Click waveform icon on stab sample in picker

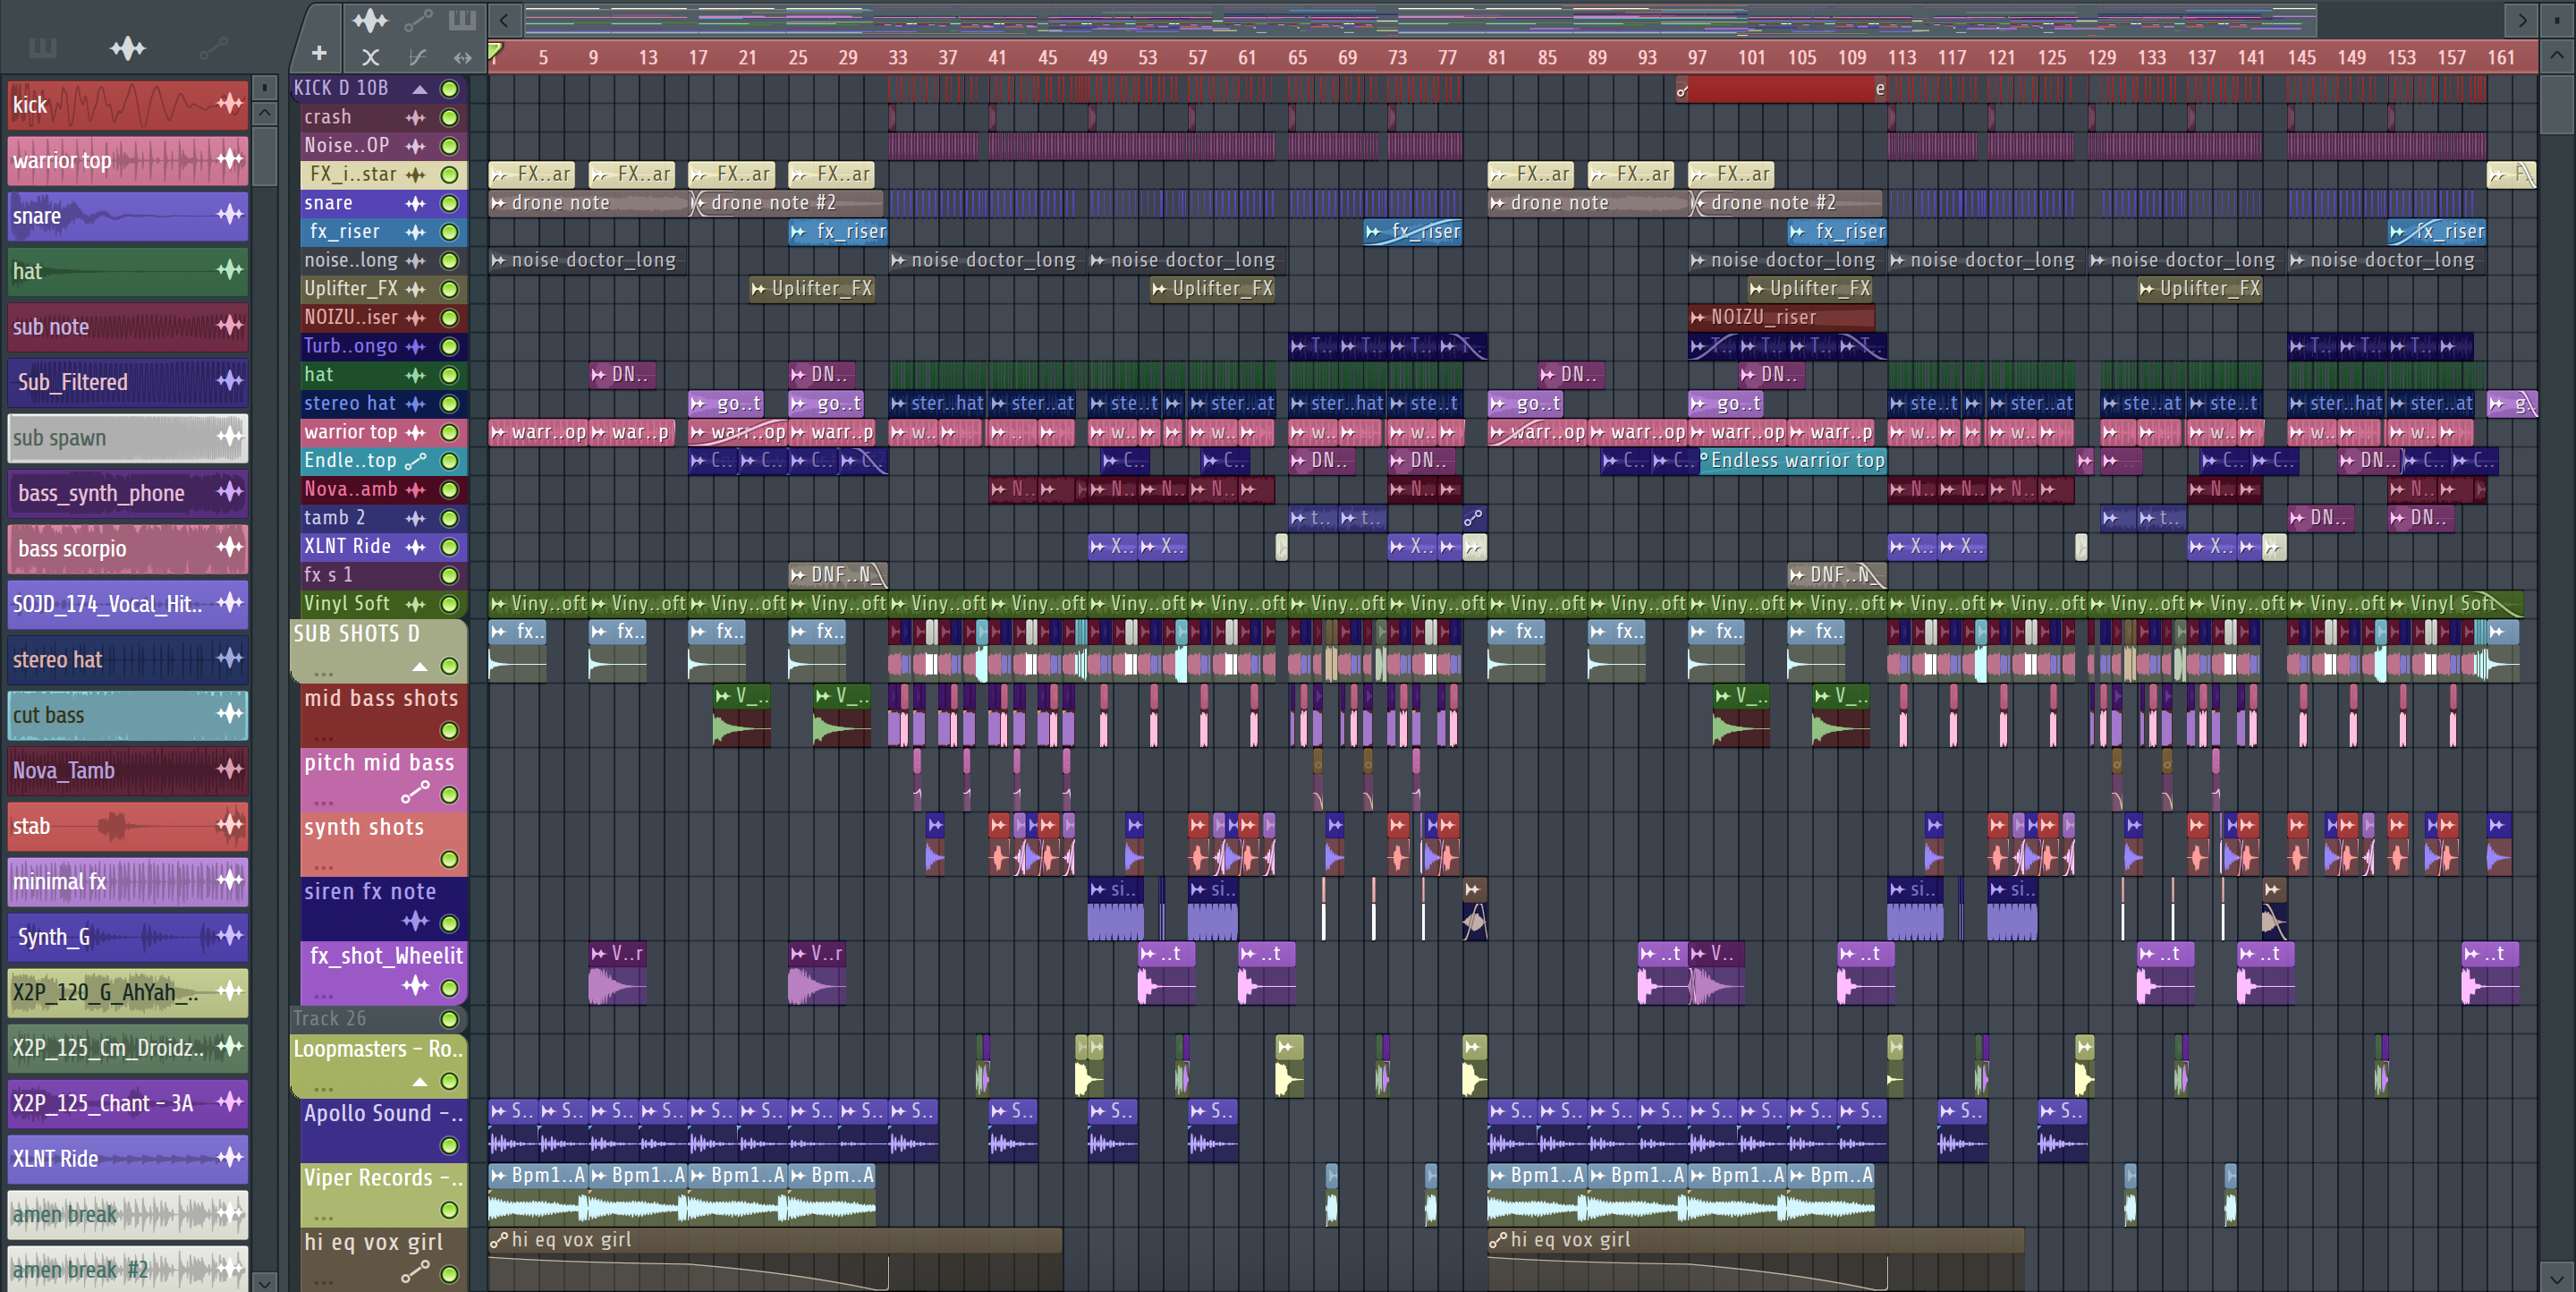pos(230,824)
